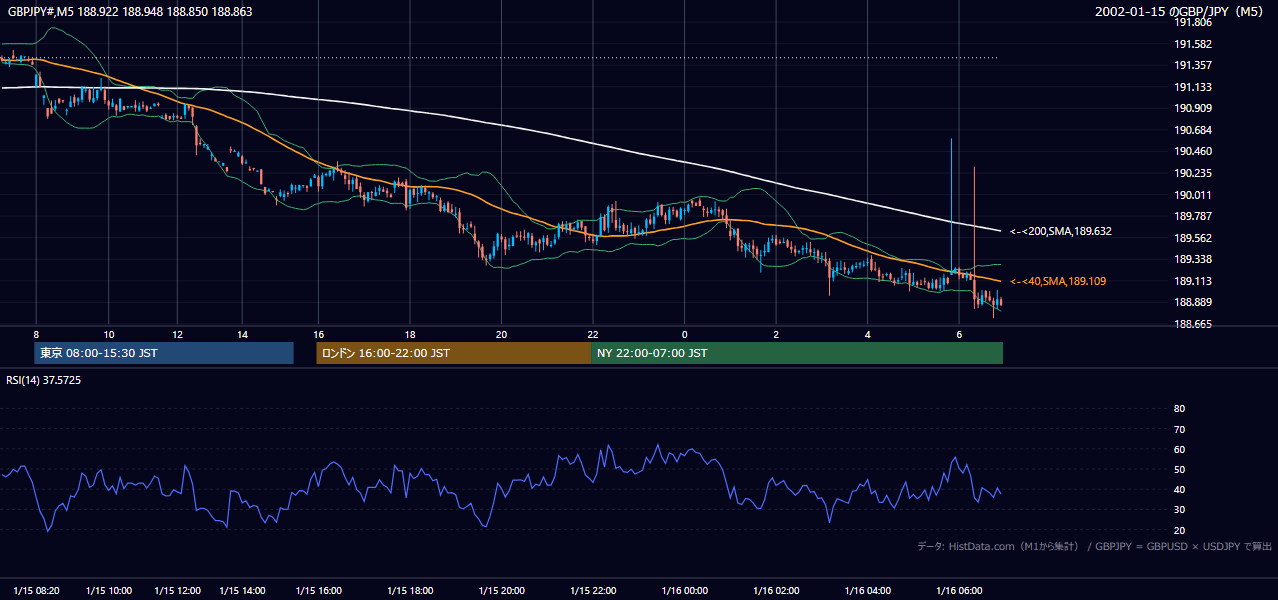The width and height of the screenshot is (1278, 600).
Task: Click the price axis value 190.909
Action: [1192, 108]
